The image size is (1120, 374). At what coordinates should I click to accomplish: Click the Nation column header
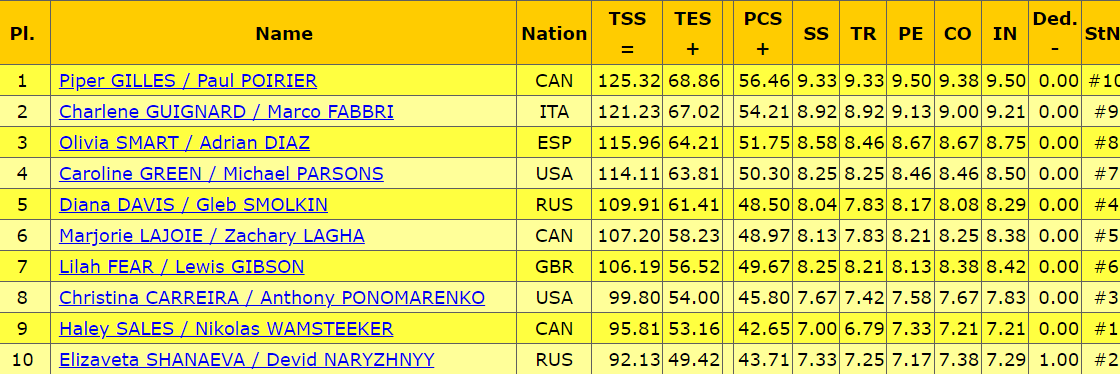pos(554,34)
